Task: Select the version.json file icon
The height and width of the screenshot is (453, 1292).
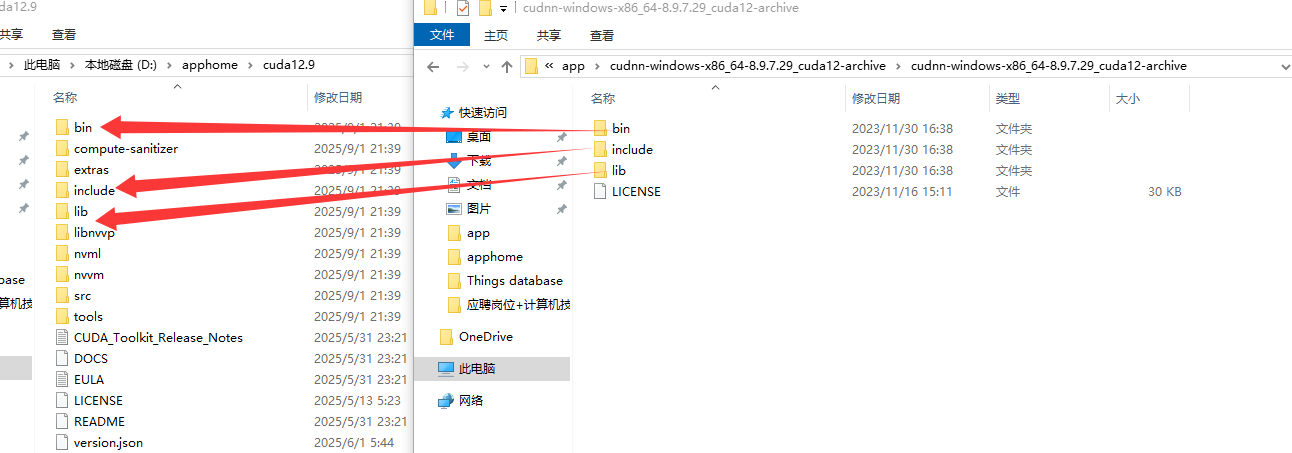Action: [x=62, y=442]
